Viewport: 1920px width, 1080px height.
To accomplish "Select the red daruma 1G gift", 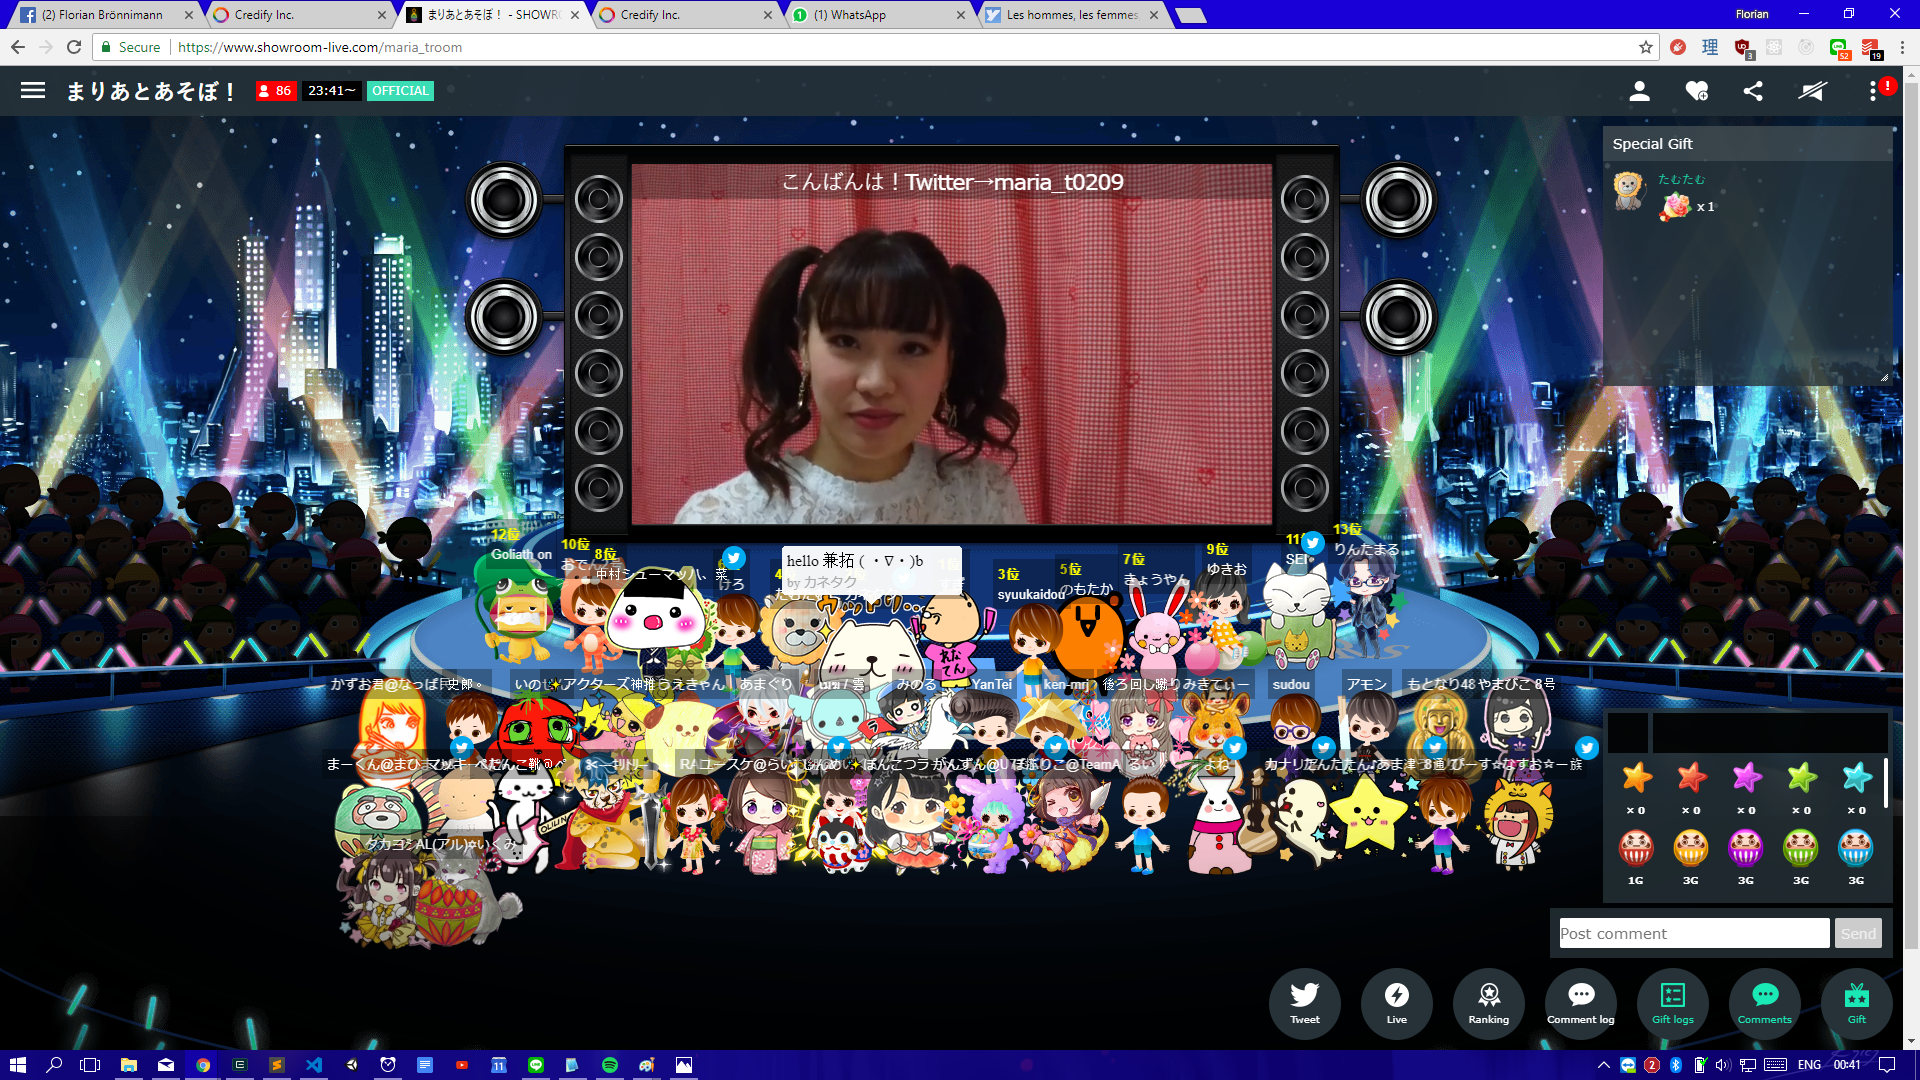I will [x=1636, y=849].
